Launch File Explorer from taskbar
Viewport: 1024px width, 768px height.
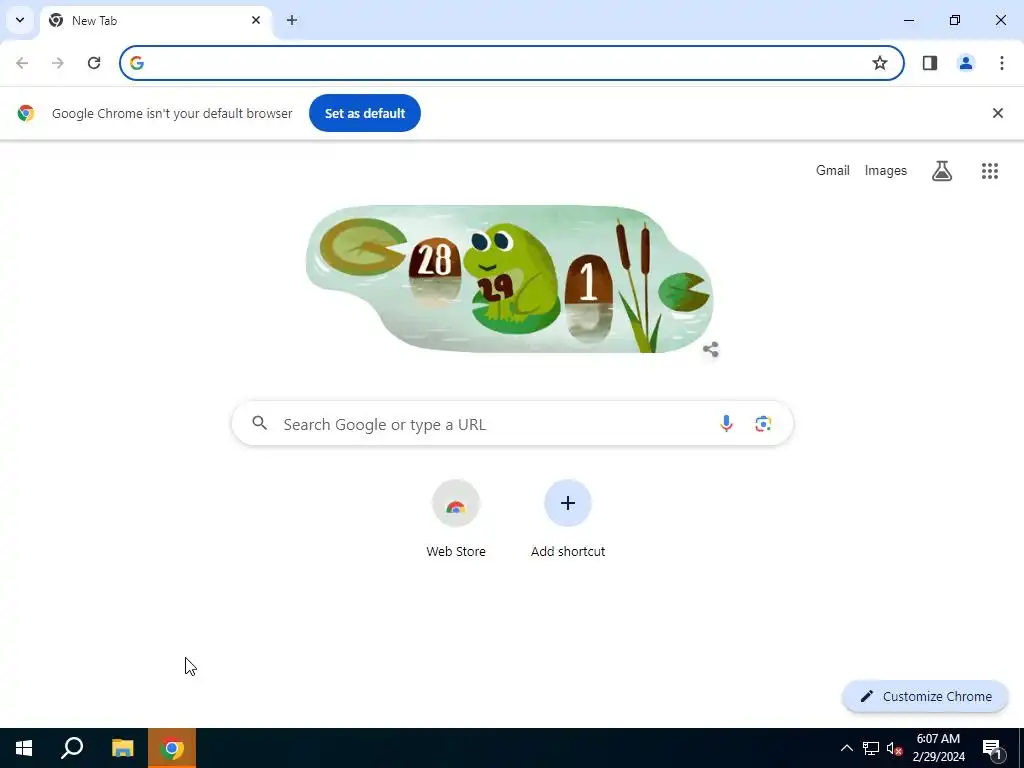click(122, 748)
